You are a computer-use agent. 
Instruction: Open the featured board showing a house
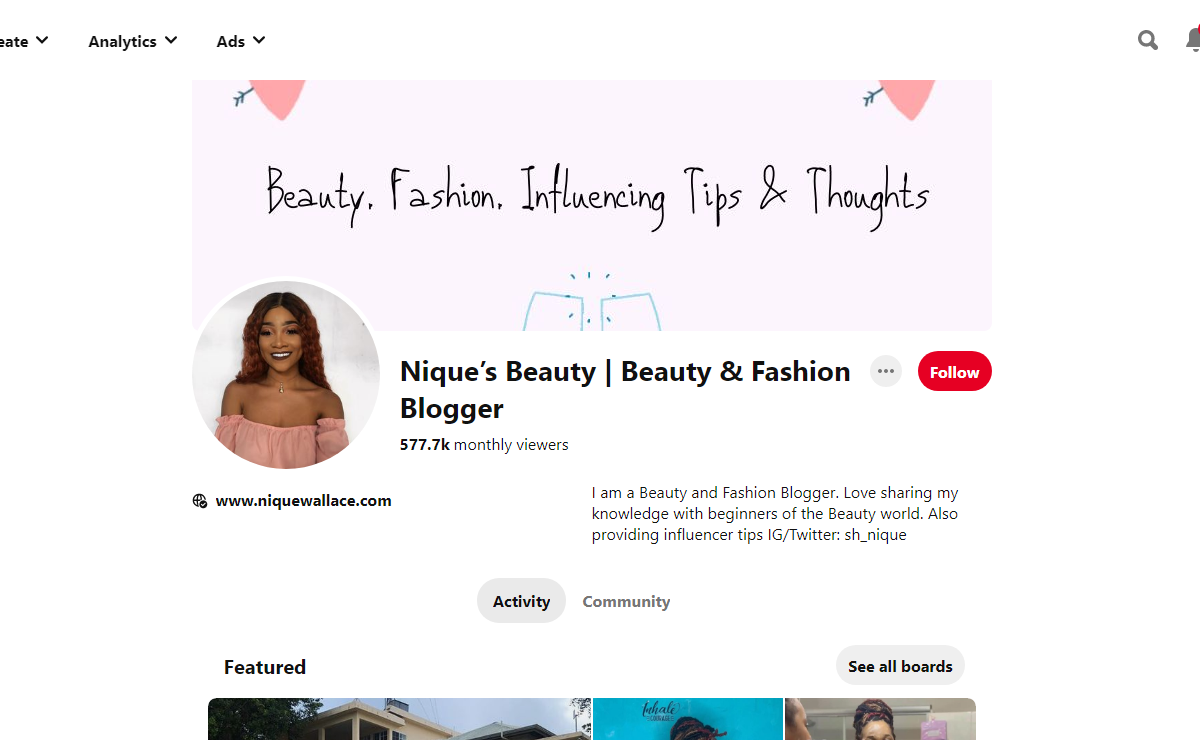click(399, 720)
